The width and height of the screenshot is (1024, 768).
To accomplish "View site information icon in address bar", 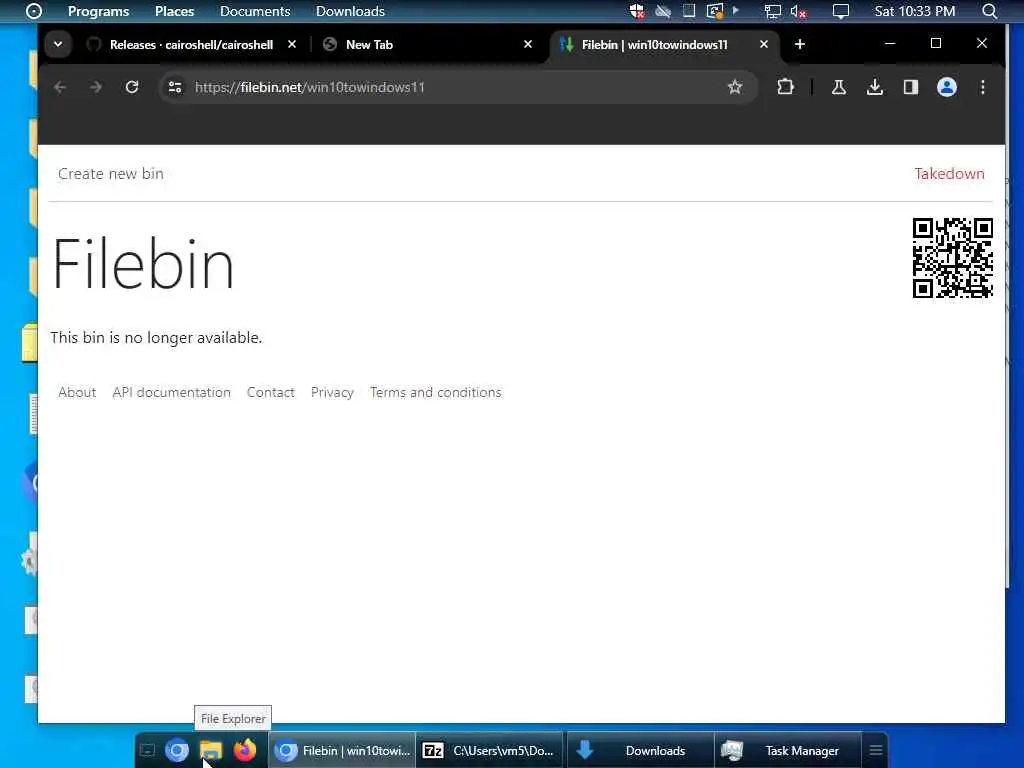I will click(x=174, y=87).
